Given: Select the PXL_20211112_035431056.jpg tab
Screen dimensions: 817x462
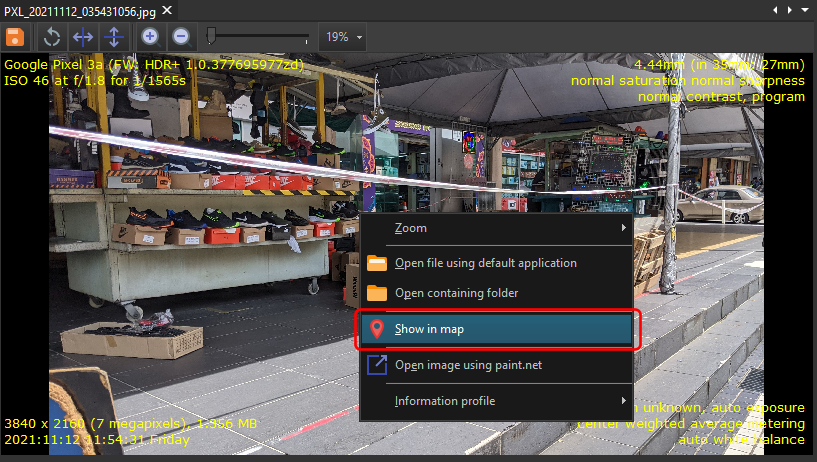Looking at the screenshot, I should click(x=79, y=9).
